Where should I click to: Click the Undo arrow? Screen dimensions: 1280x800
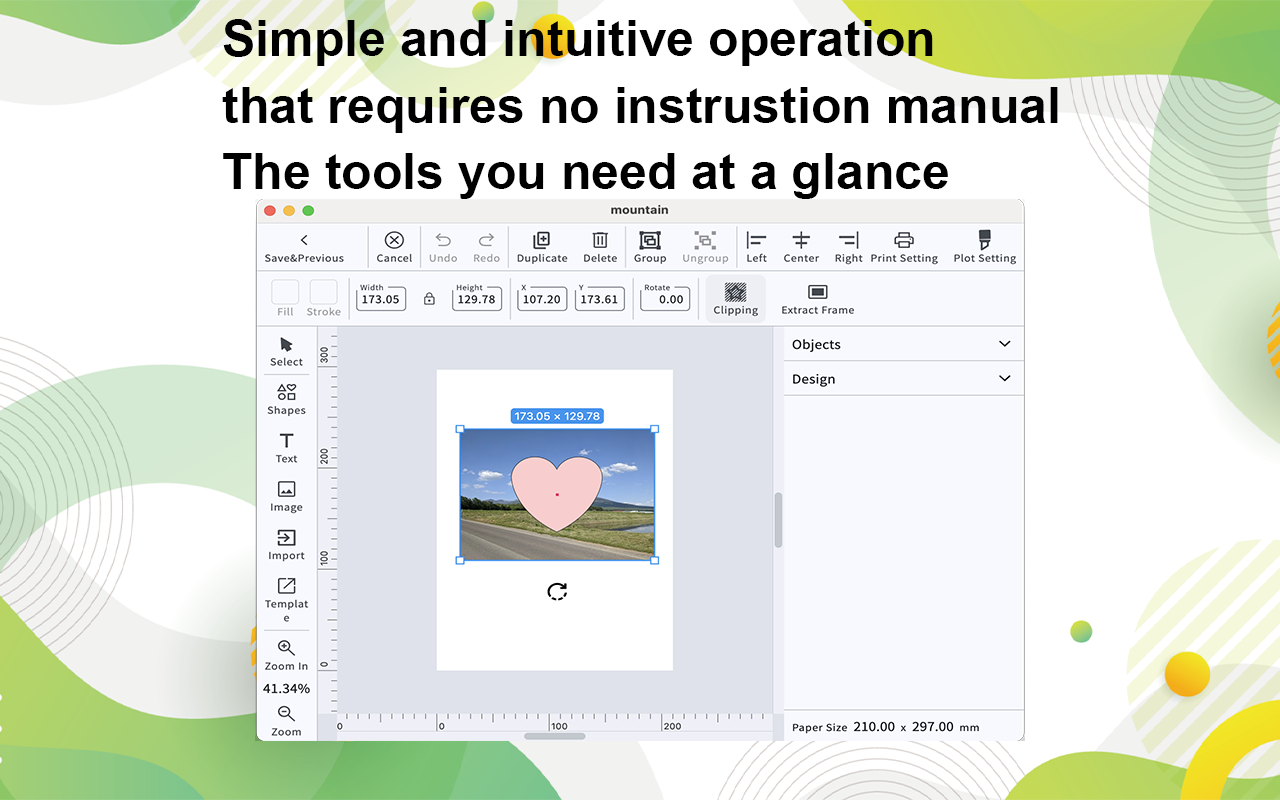[443, 240]
